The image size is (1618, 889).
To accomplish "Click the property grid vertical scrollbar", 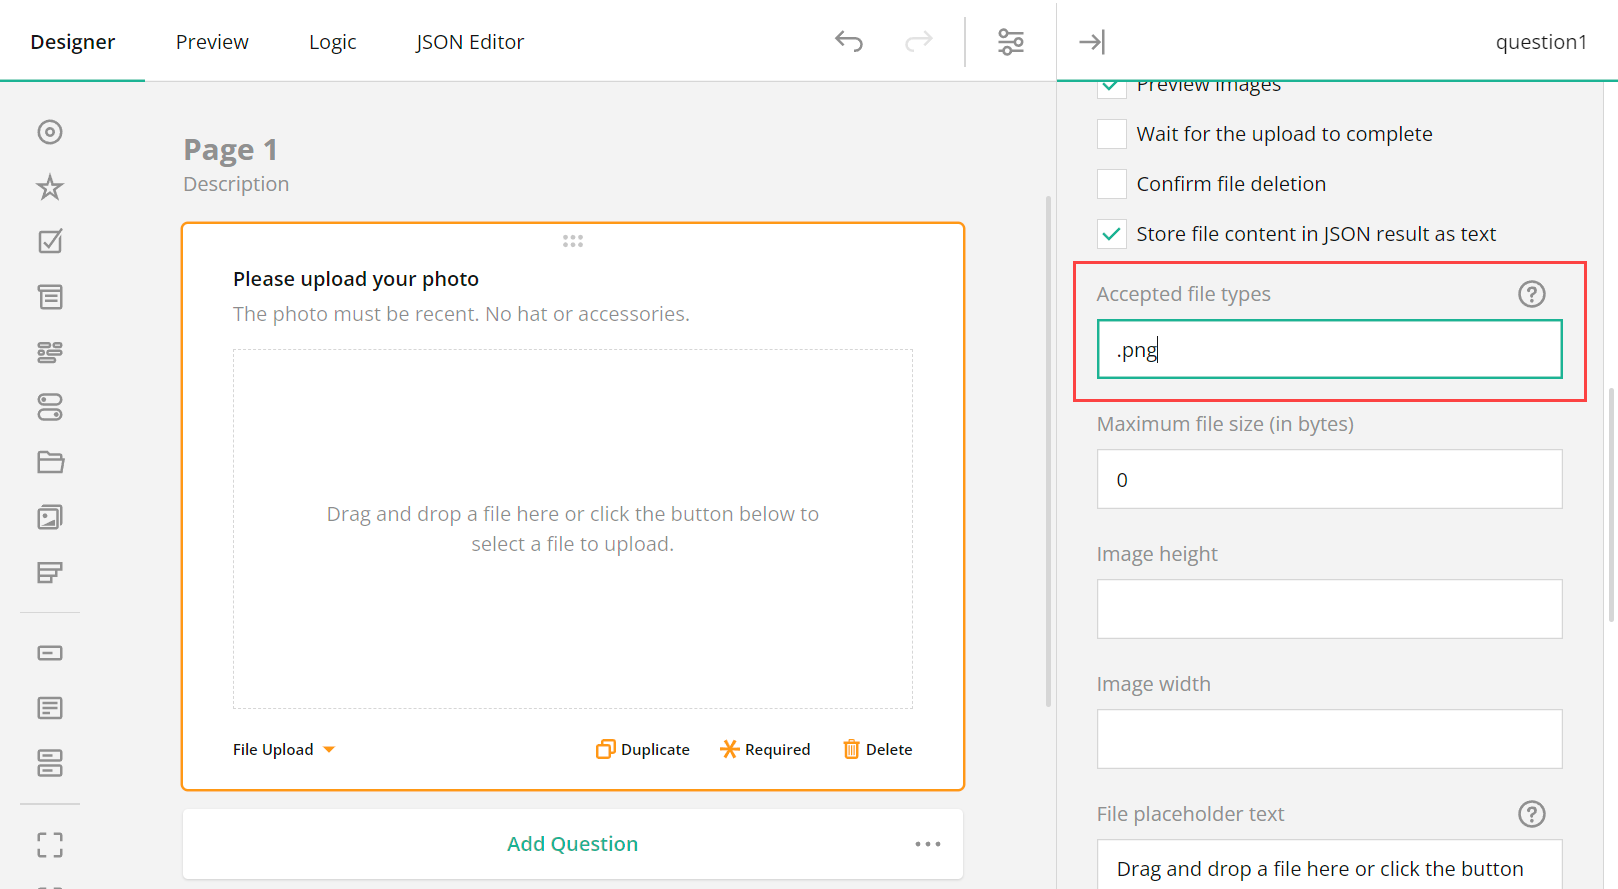I will (x=1611, y=505).
